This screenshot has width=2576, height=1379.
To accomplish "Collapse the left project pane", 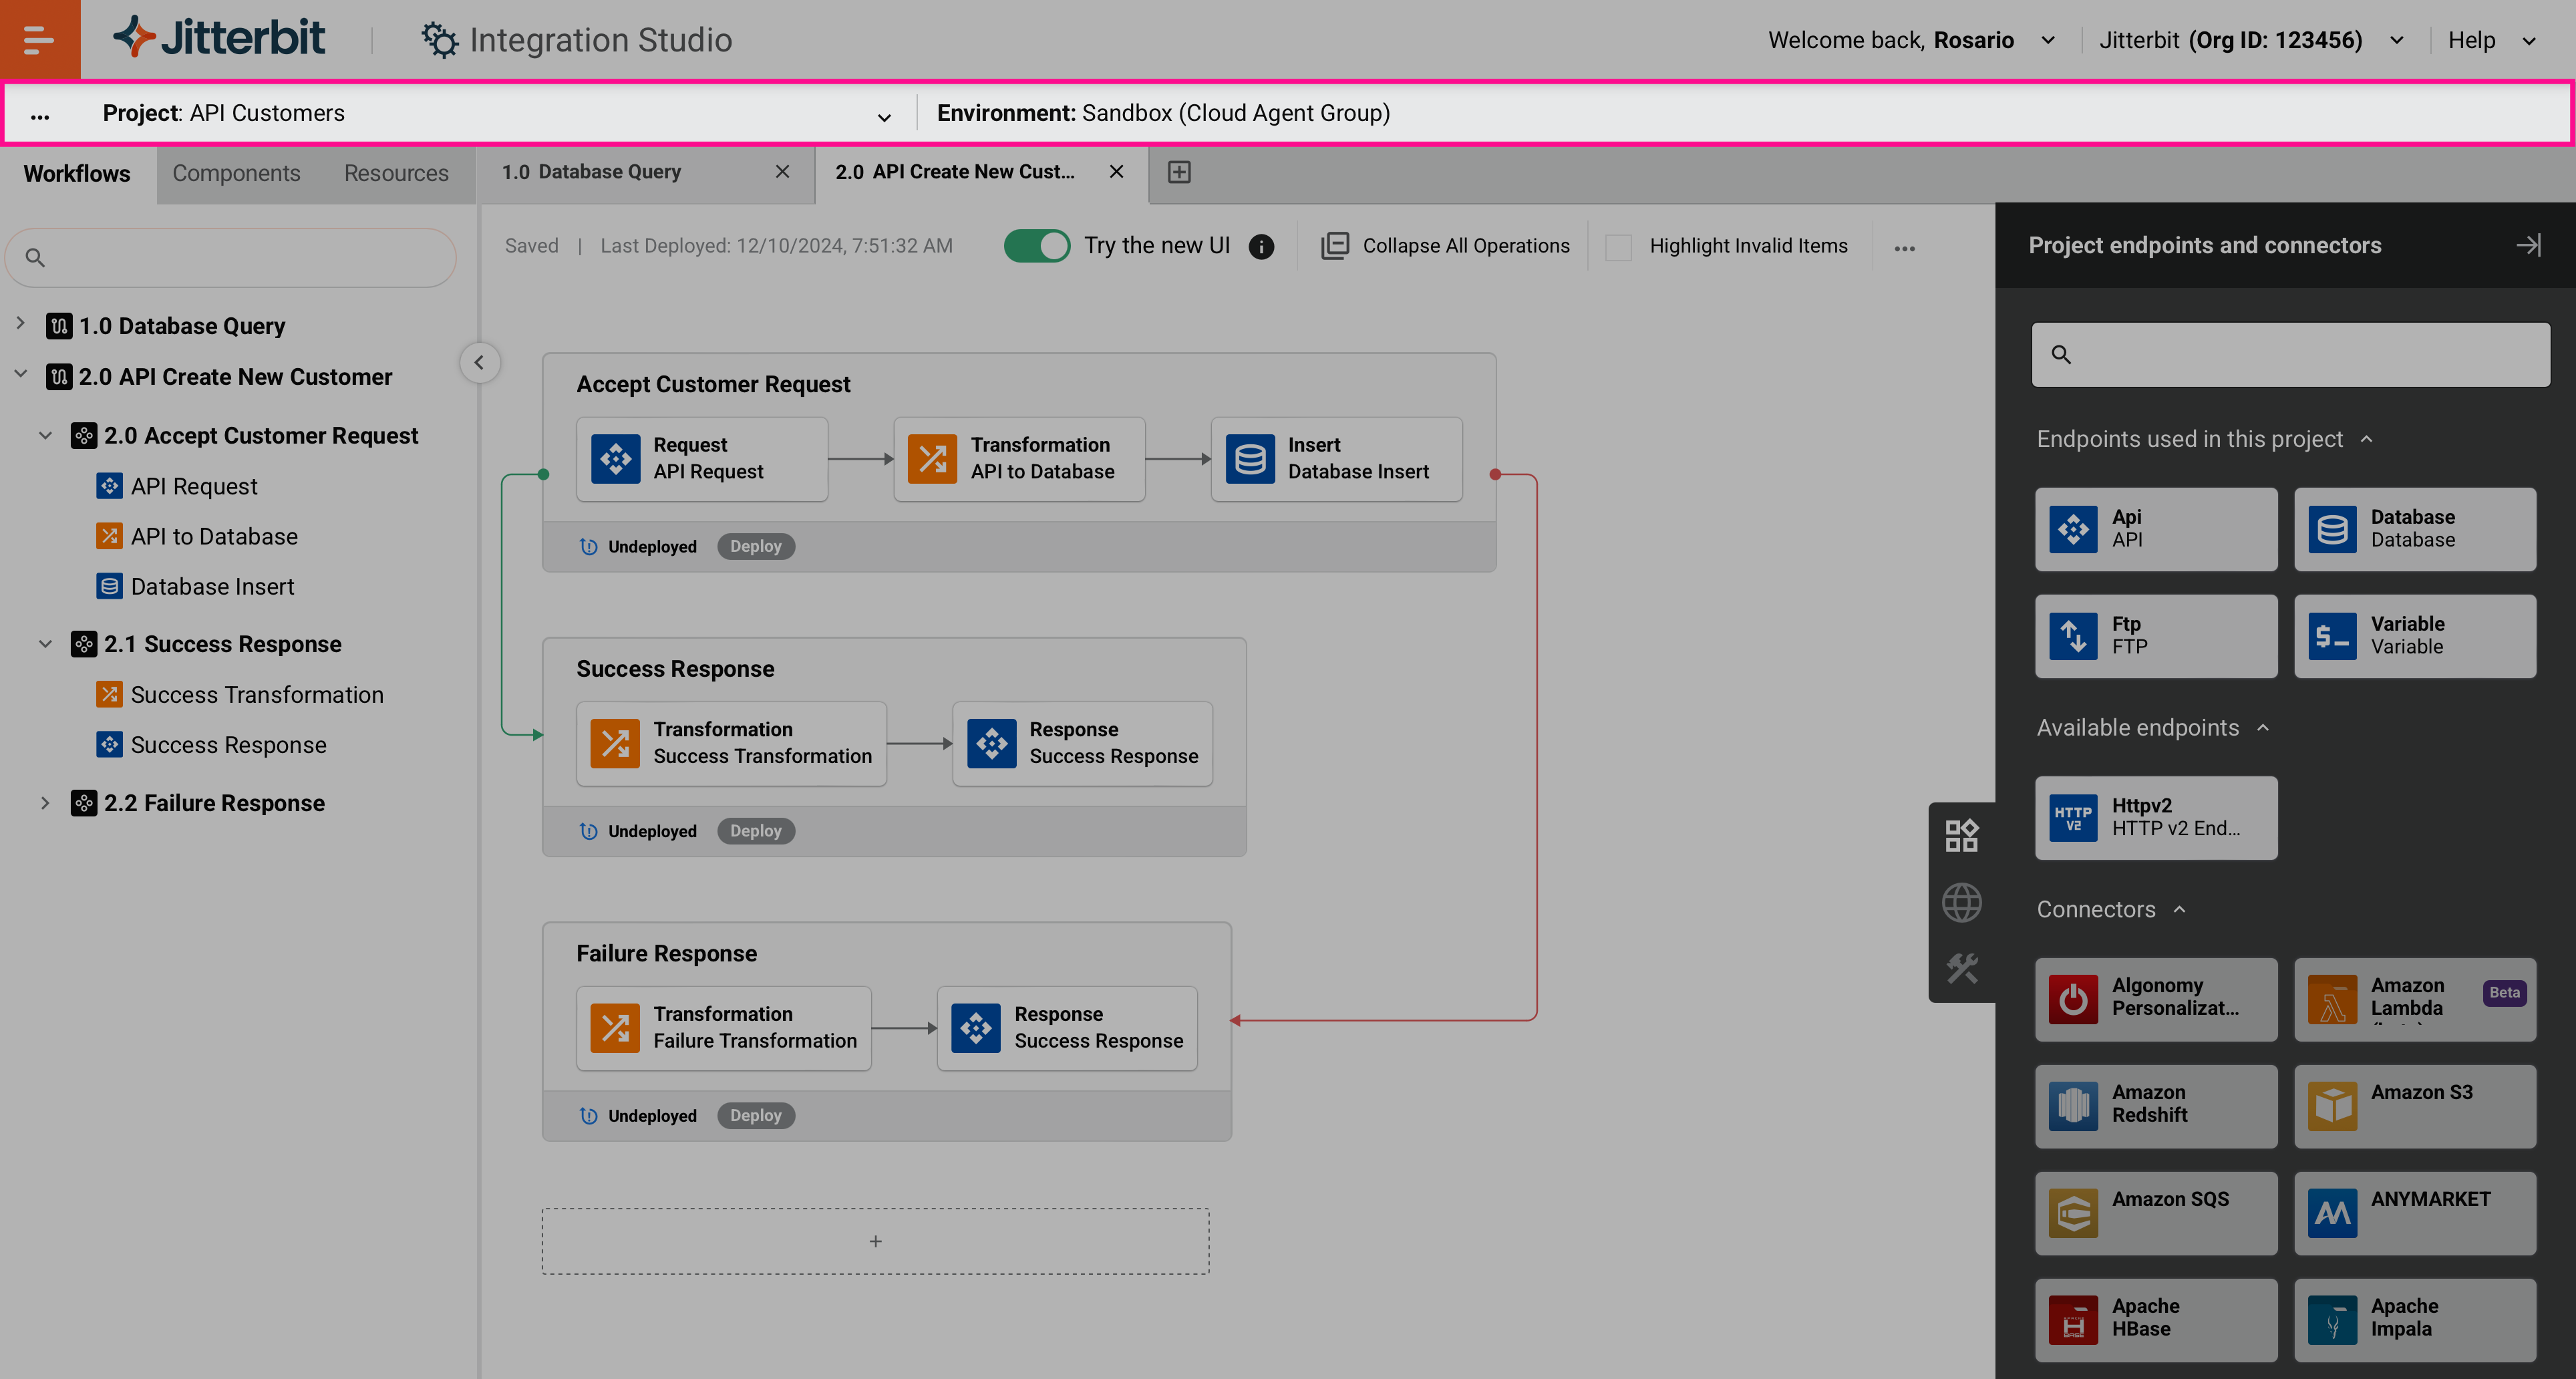I will pos(479,363).
